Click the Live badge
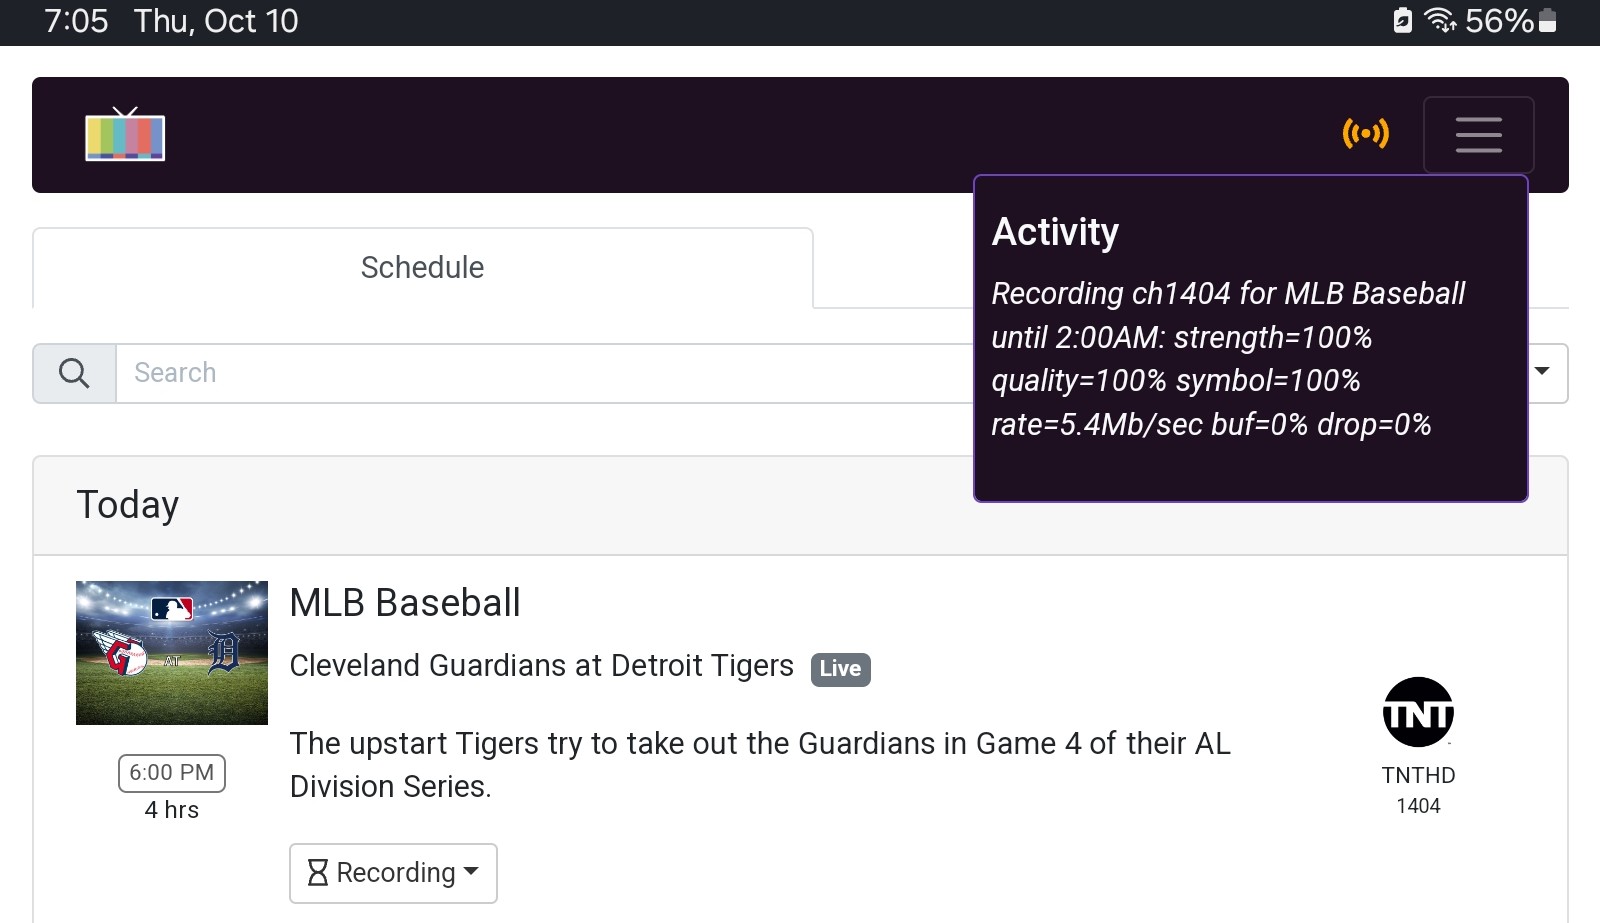The width and height of the screenshot is (1600, 923). pos(840,669)
